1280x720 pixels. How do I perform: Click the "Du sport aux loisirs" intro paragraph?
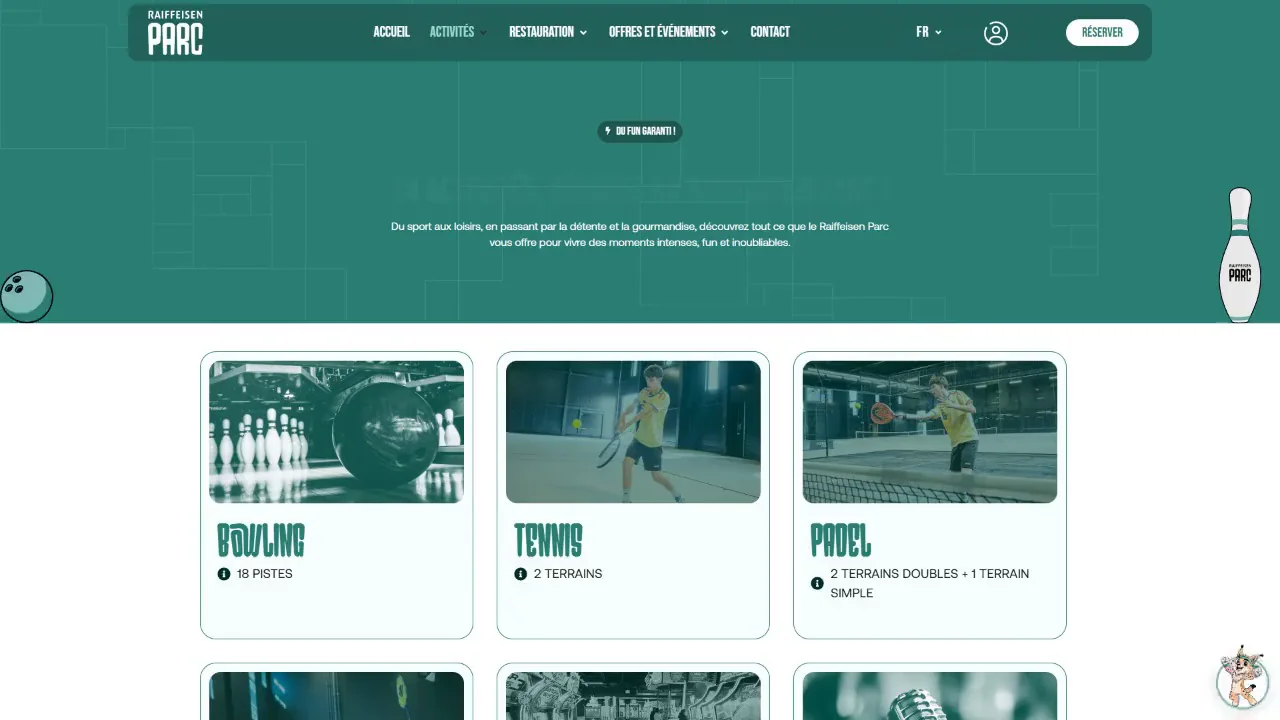tap(640, 234)
